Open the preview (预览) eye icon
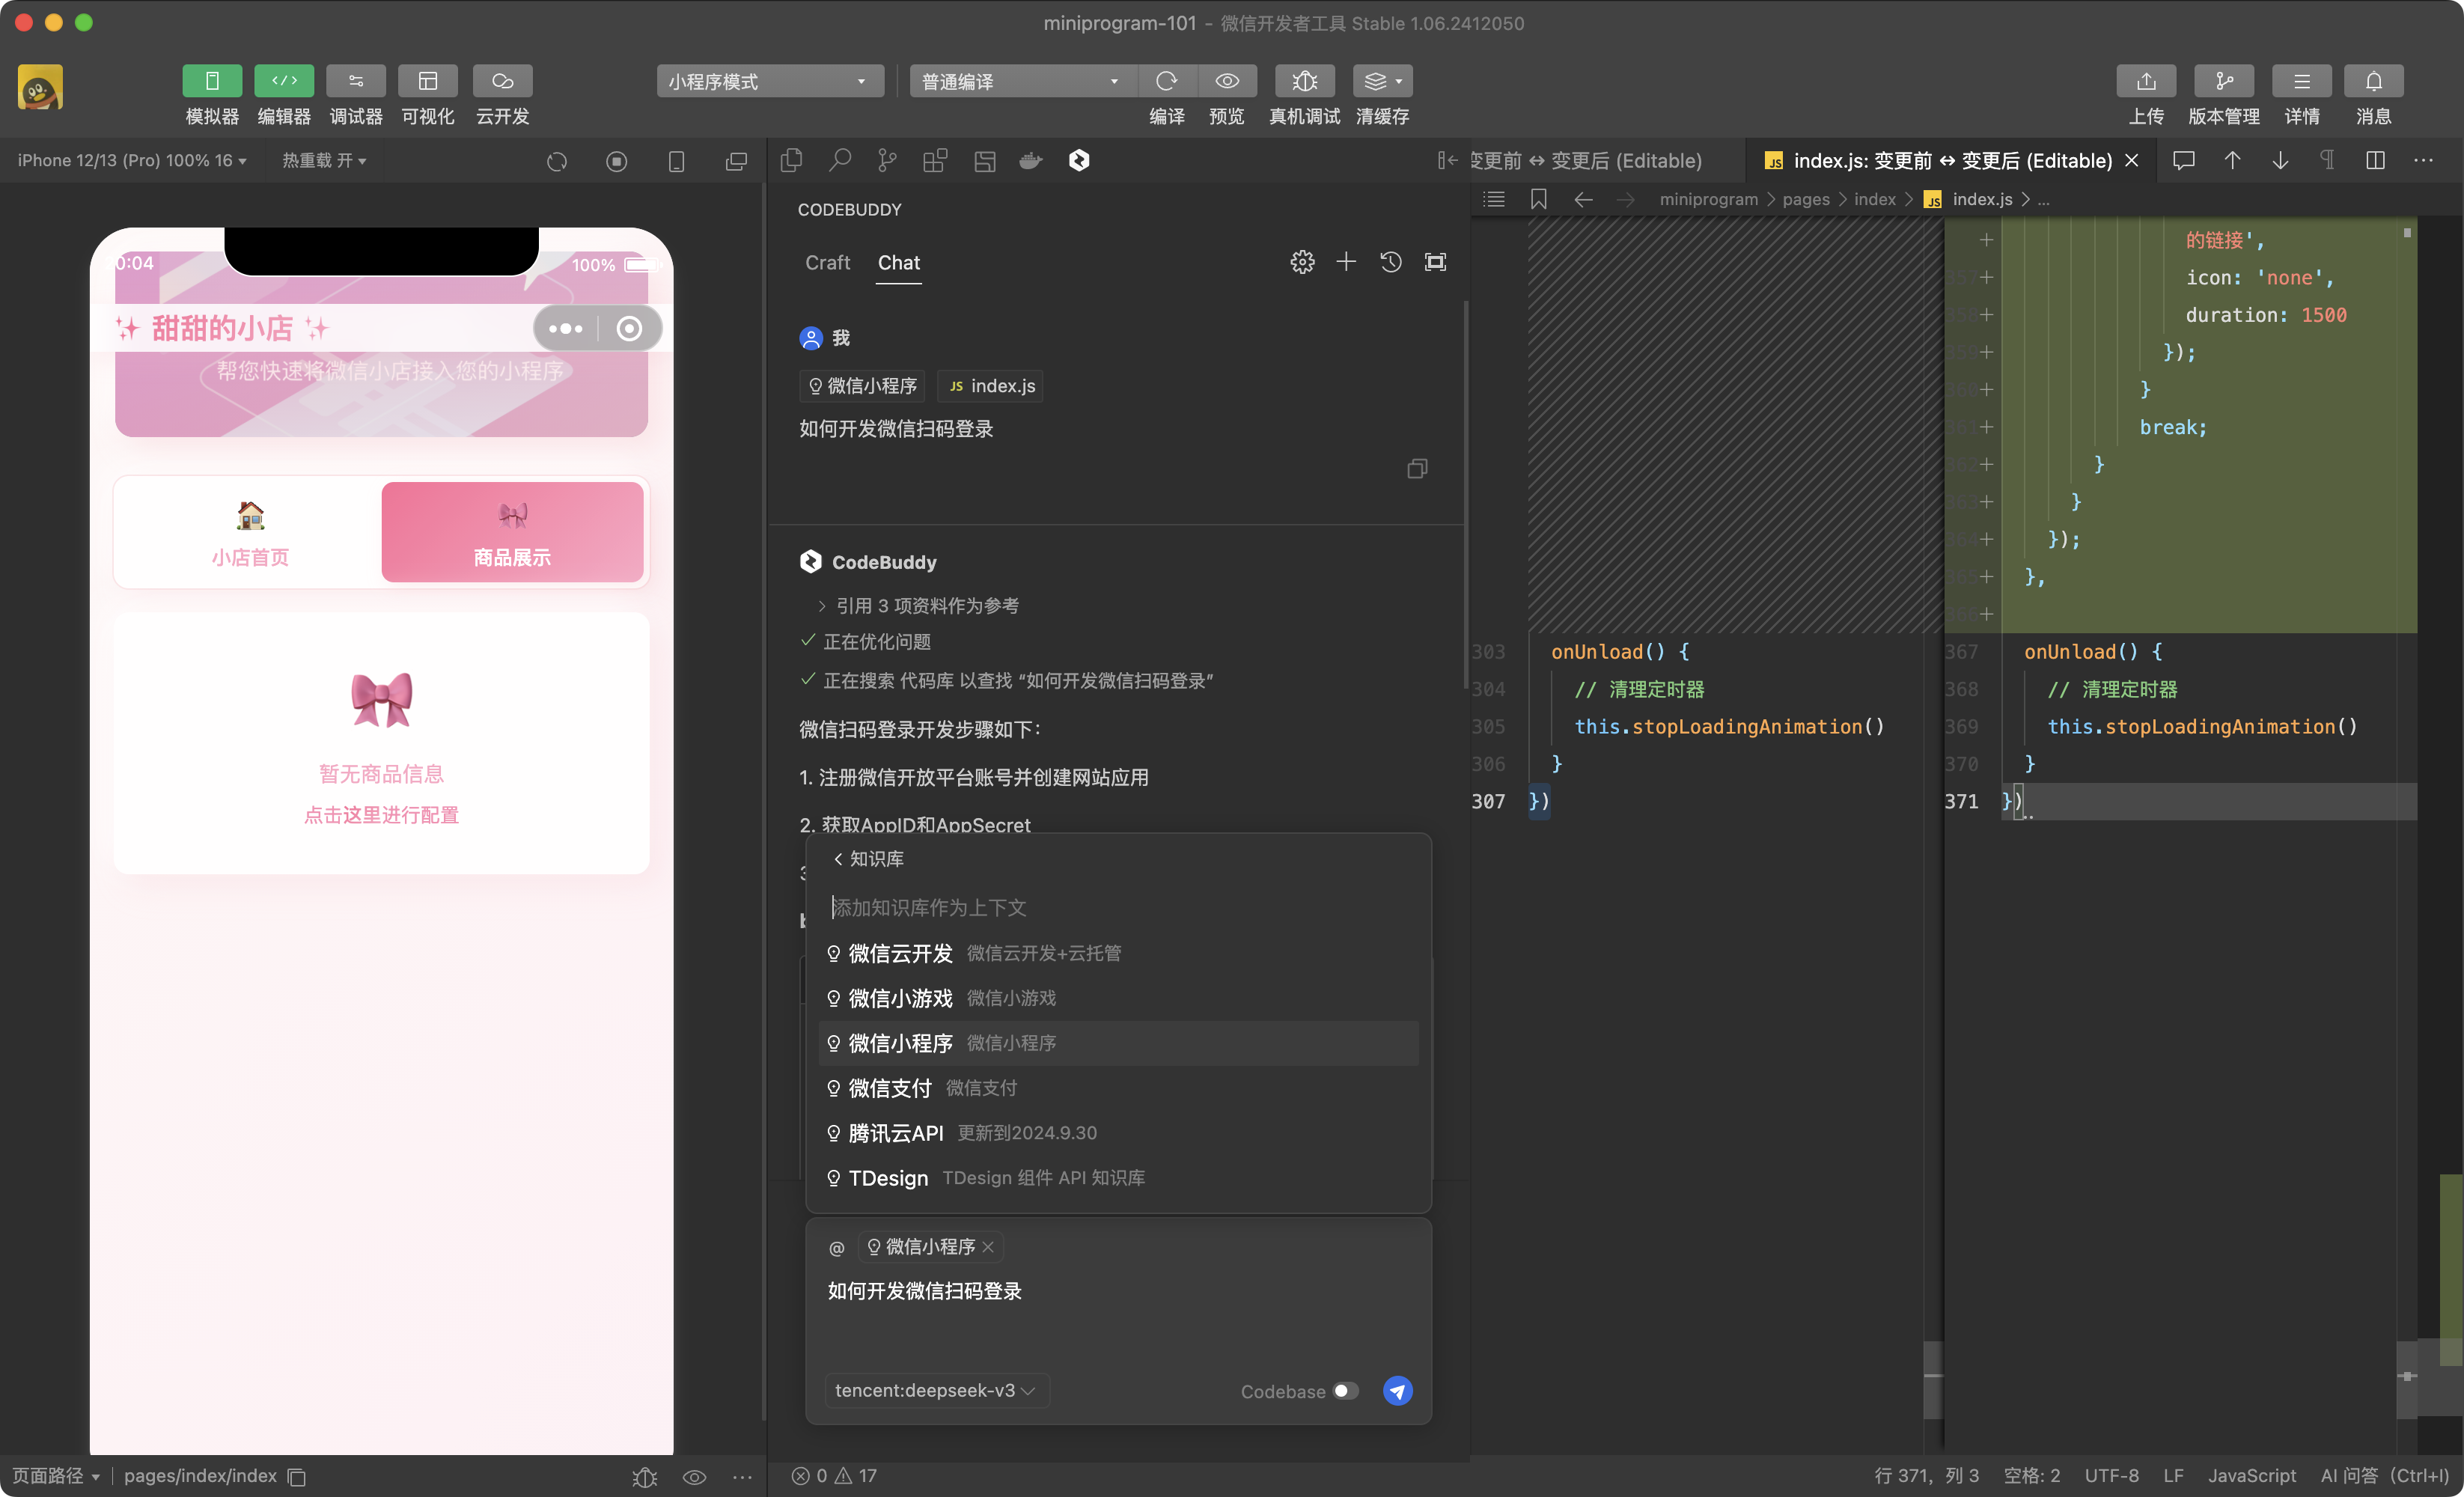Screen dimensions: 2464x1497 pyautogui.click(x=1226, y=81)
